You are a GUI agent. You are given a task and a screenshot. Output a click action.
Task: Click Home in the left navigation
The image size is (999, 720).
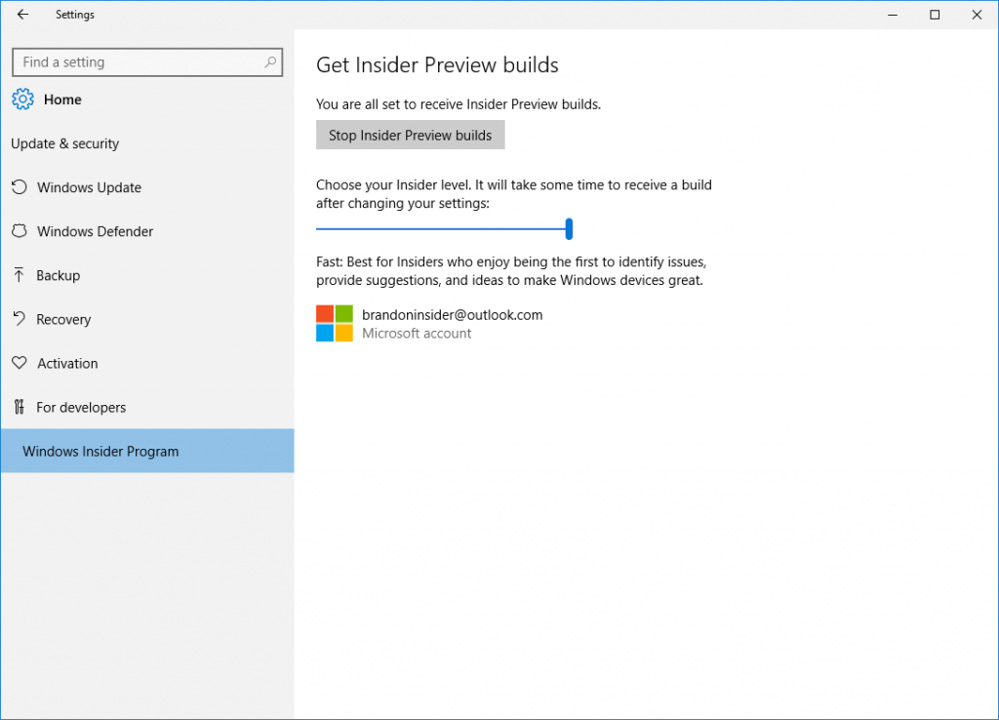coord(62,99)
